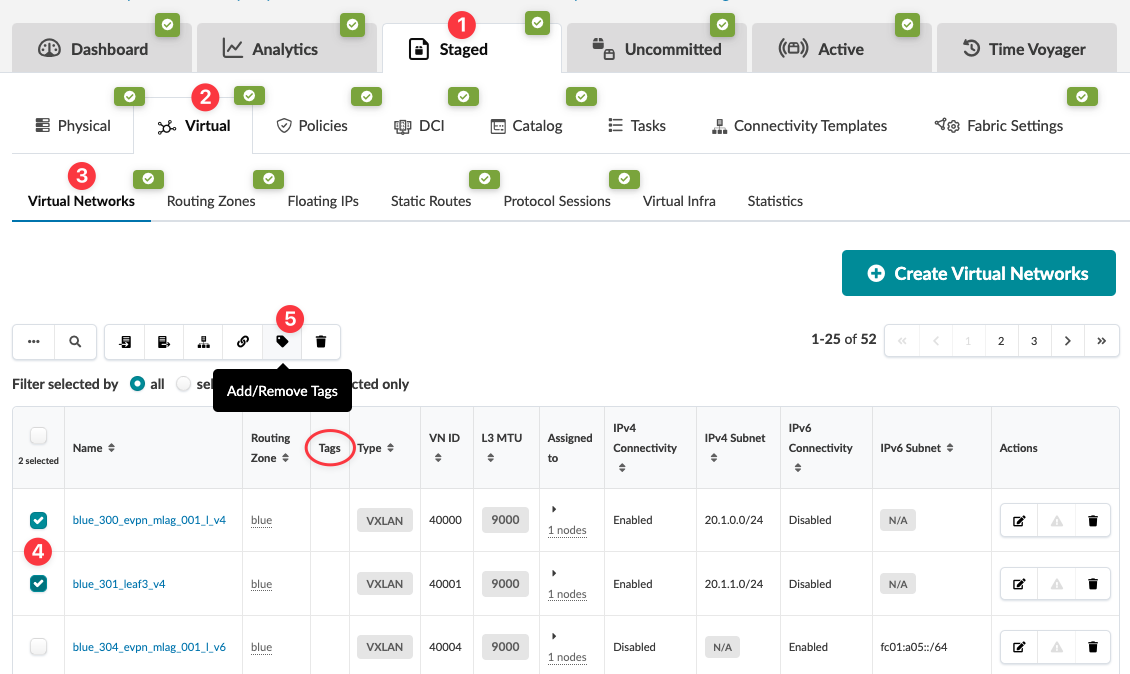This screenshot has height=674, width=1130.
Task: Switch to Floating IPs view
Action: click(x=323, y=201)
